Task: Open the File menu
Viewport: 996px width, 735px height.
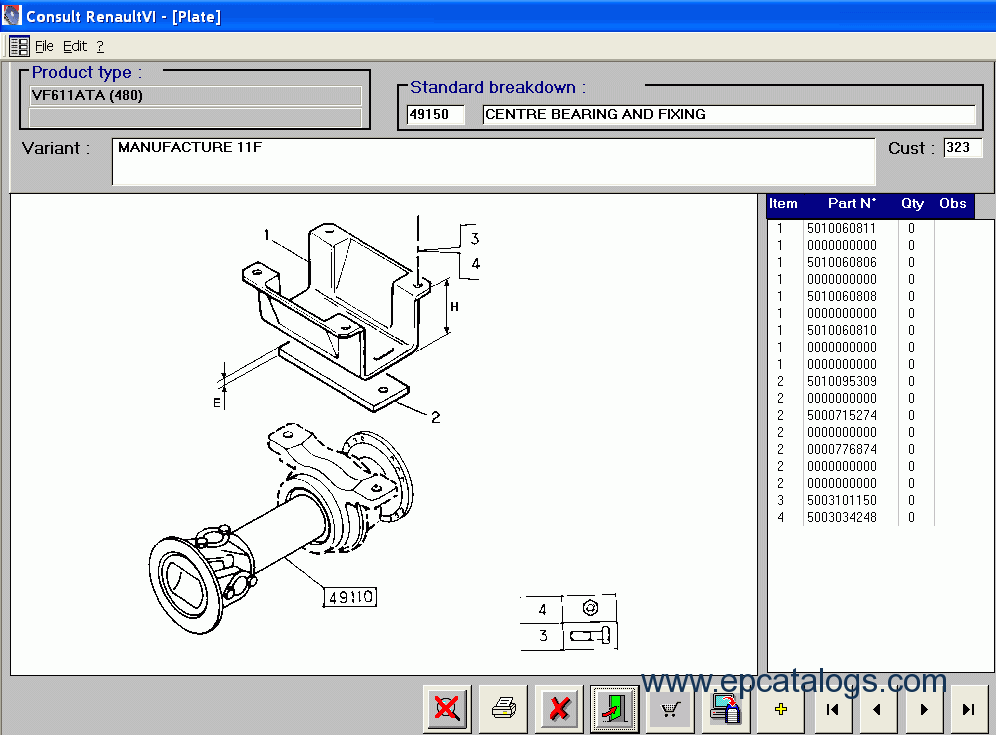Action: coord(44,46)
